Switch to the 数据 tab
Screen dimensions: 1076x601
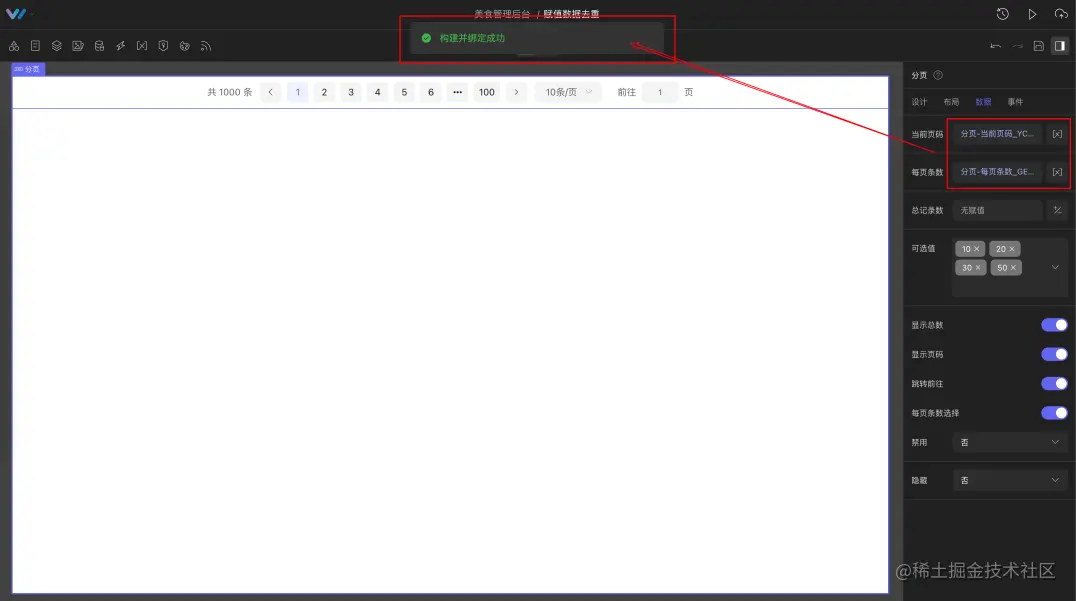point(983,102)
